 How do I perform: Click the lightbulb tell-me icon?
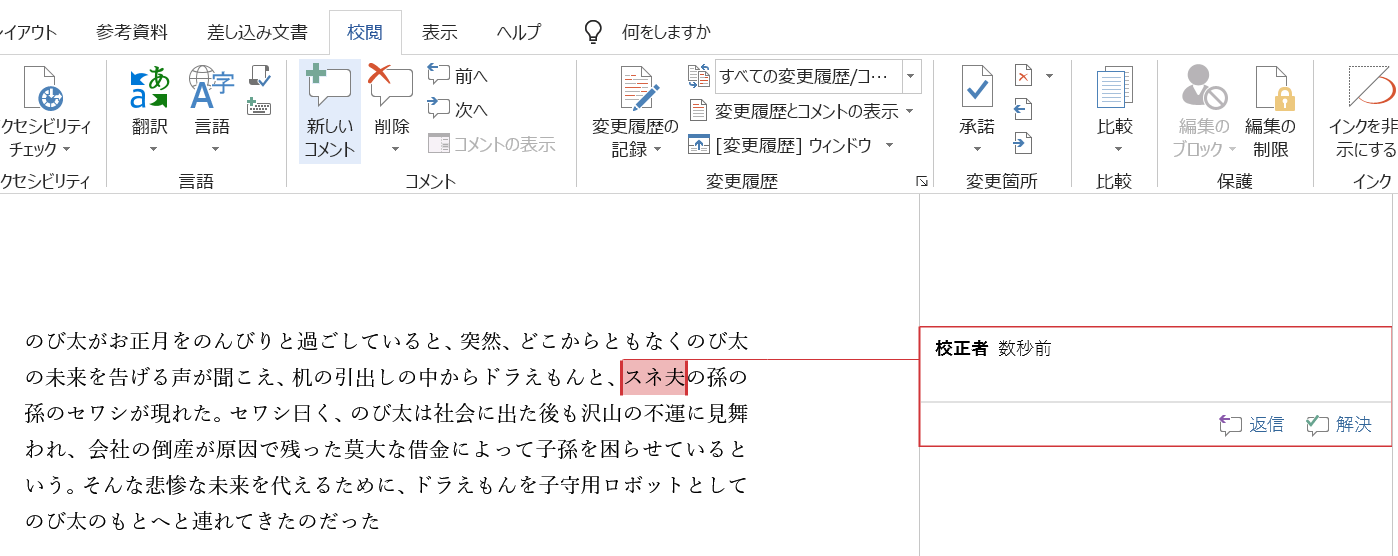594,32
